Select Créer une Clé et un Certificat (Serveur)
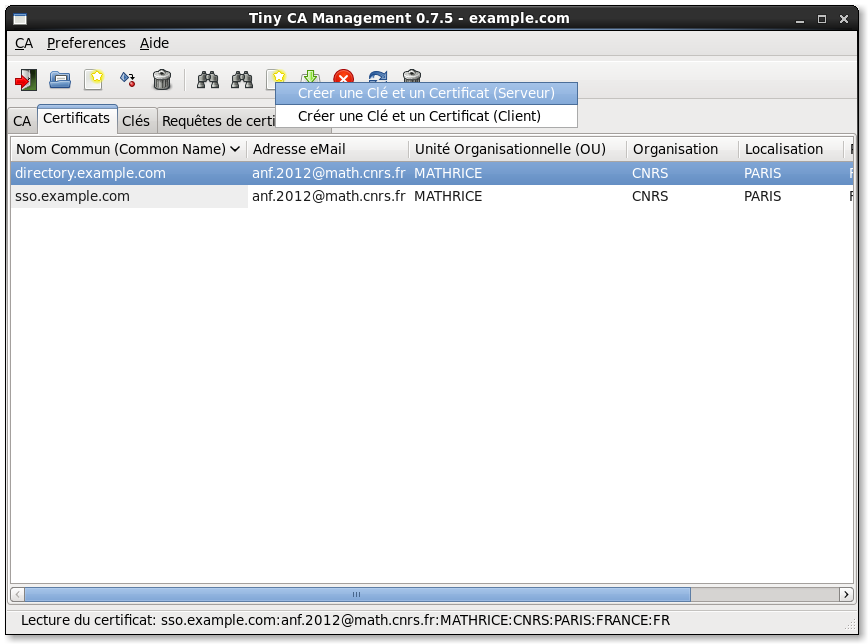 tap(426, 93)
